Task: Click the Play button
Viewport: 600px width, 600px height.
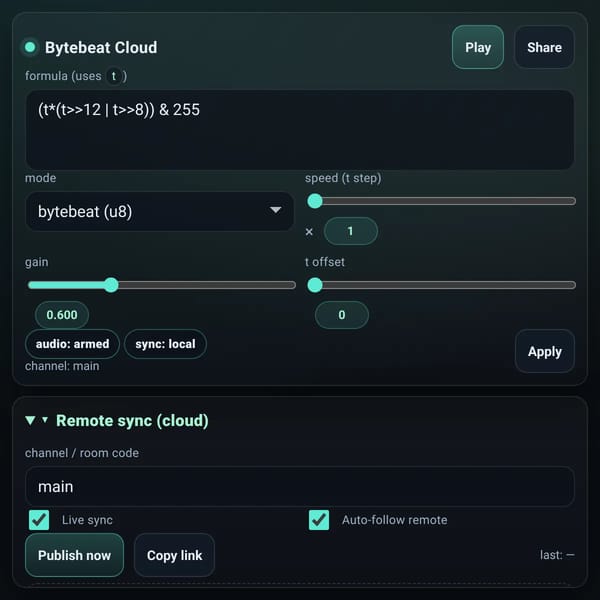Action: pyautogui.click(x=478, y=47)
